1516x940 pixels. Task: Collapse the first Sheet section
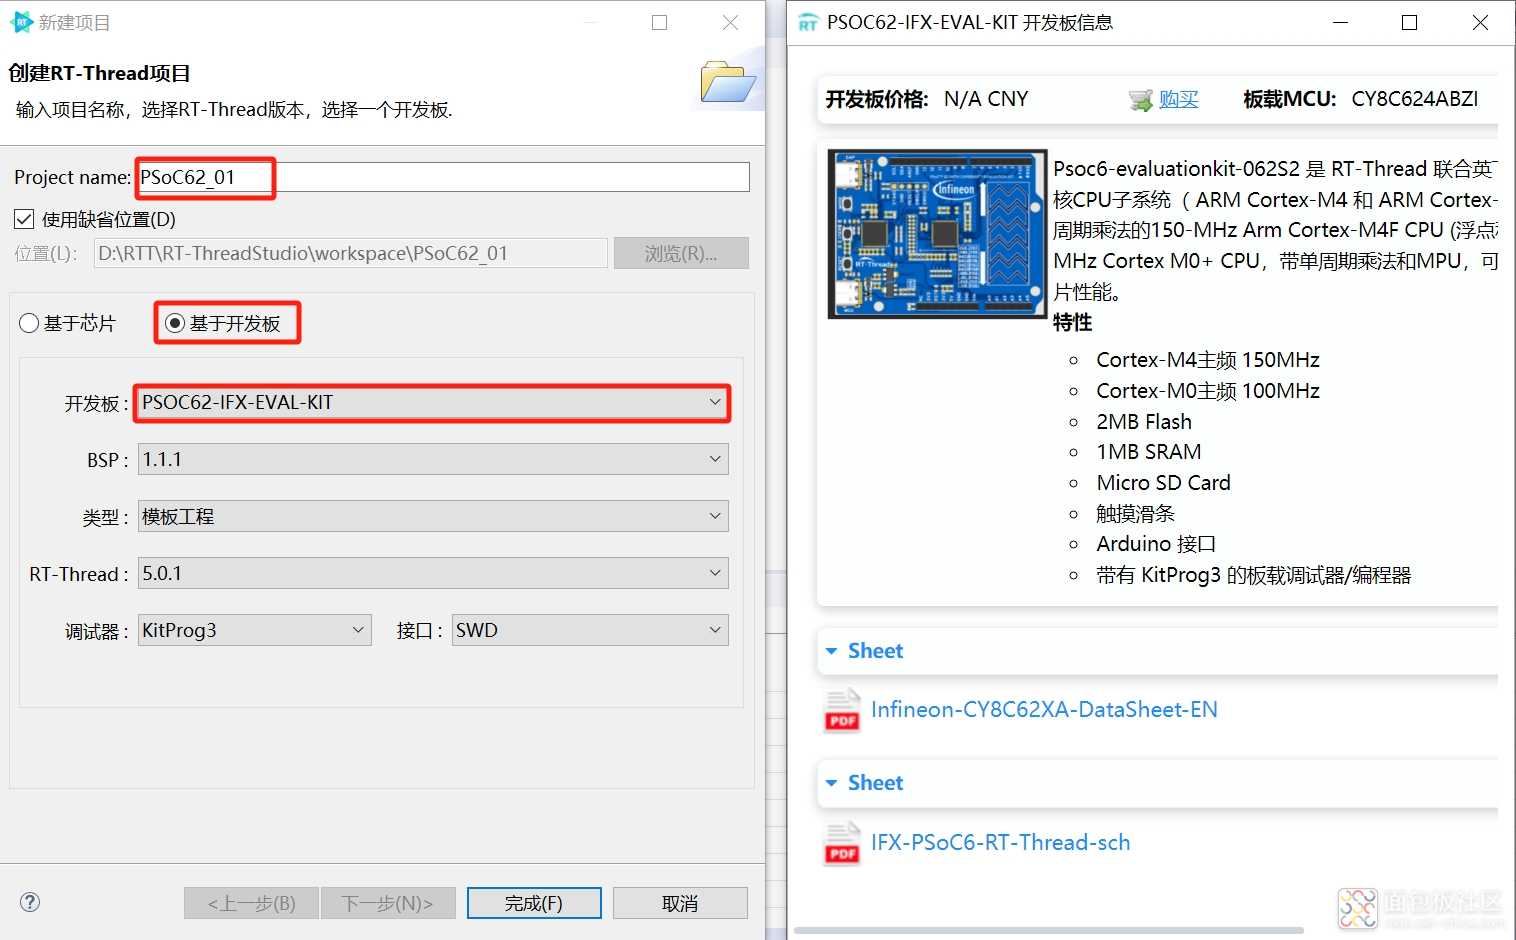(831, 651)
